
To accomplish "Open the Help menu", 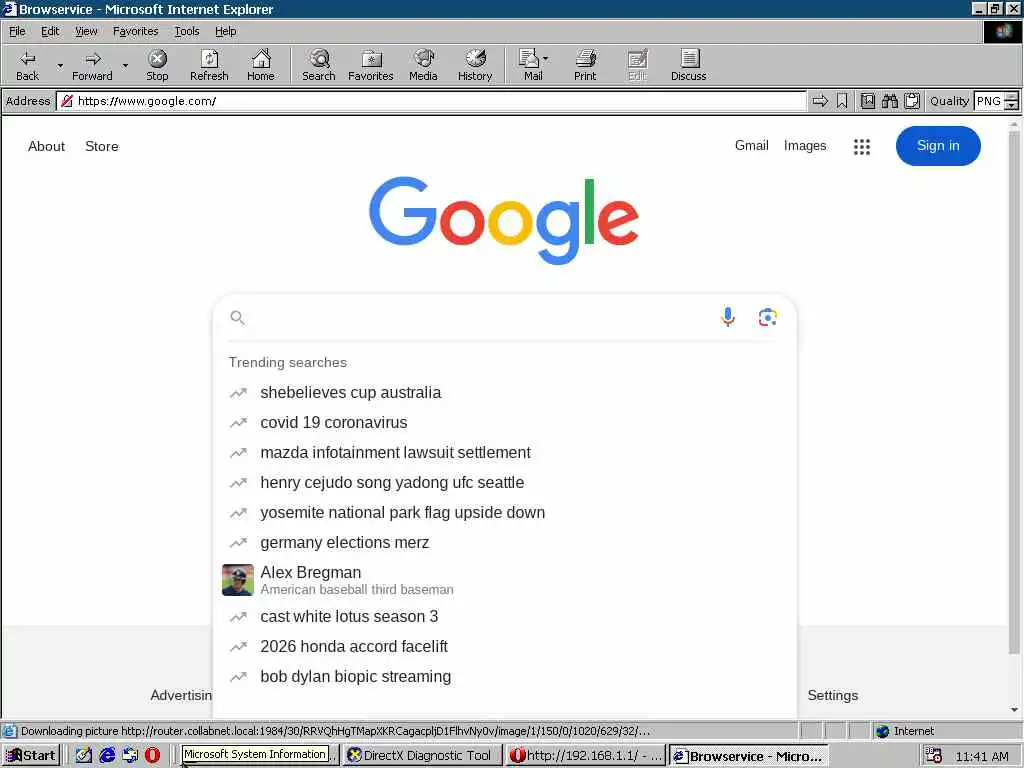I will click(225, 31).
